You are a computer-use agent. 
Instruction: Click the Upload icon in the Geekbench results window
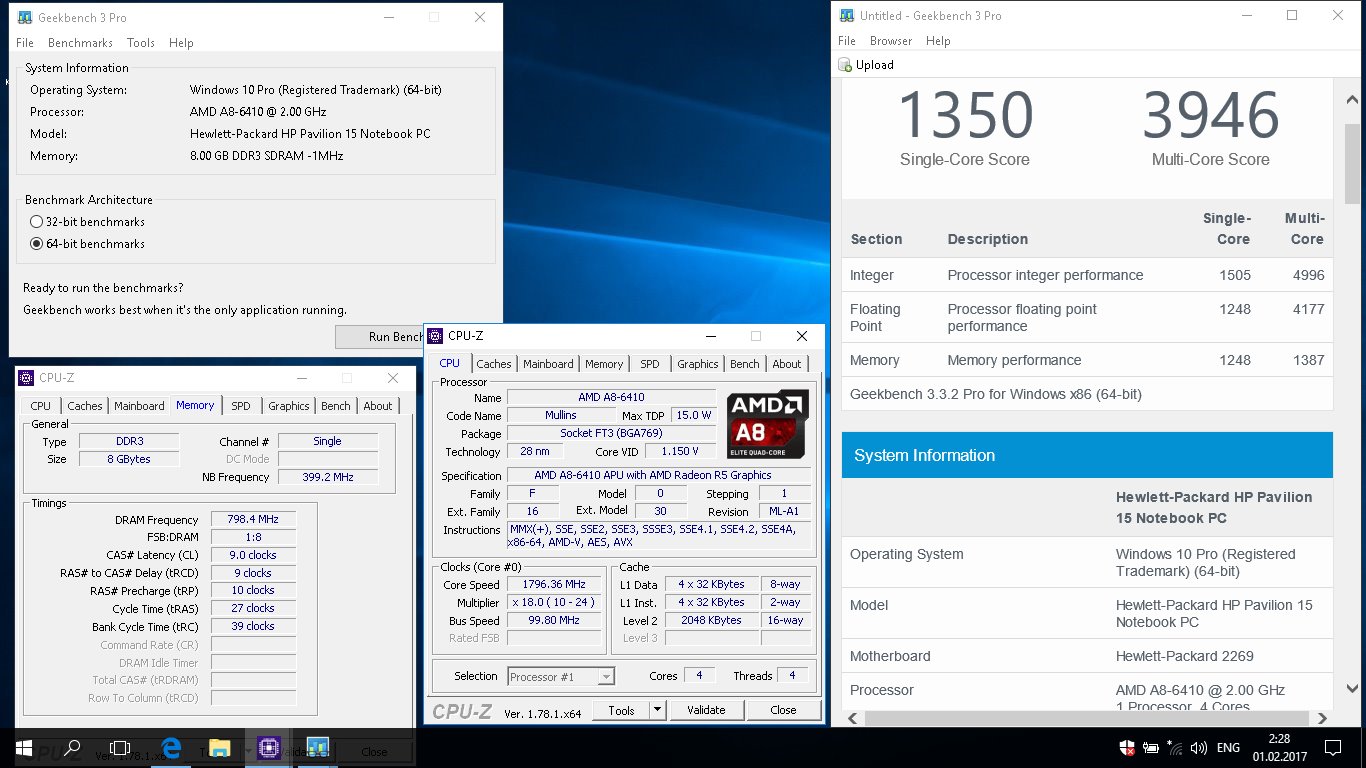pos(847,65)
